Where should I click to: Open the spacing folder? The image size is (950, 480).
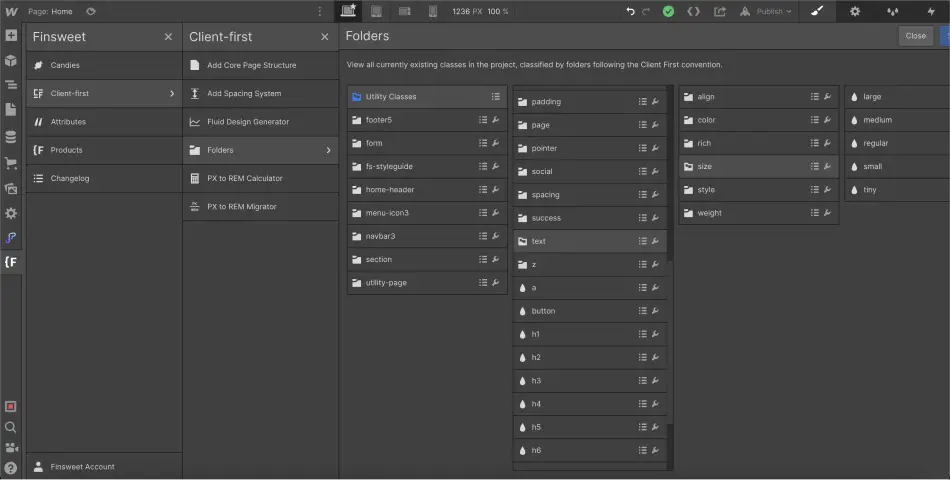[x=590, y=195]
